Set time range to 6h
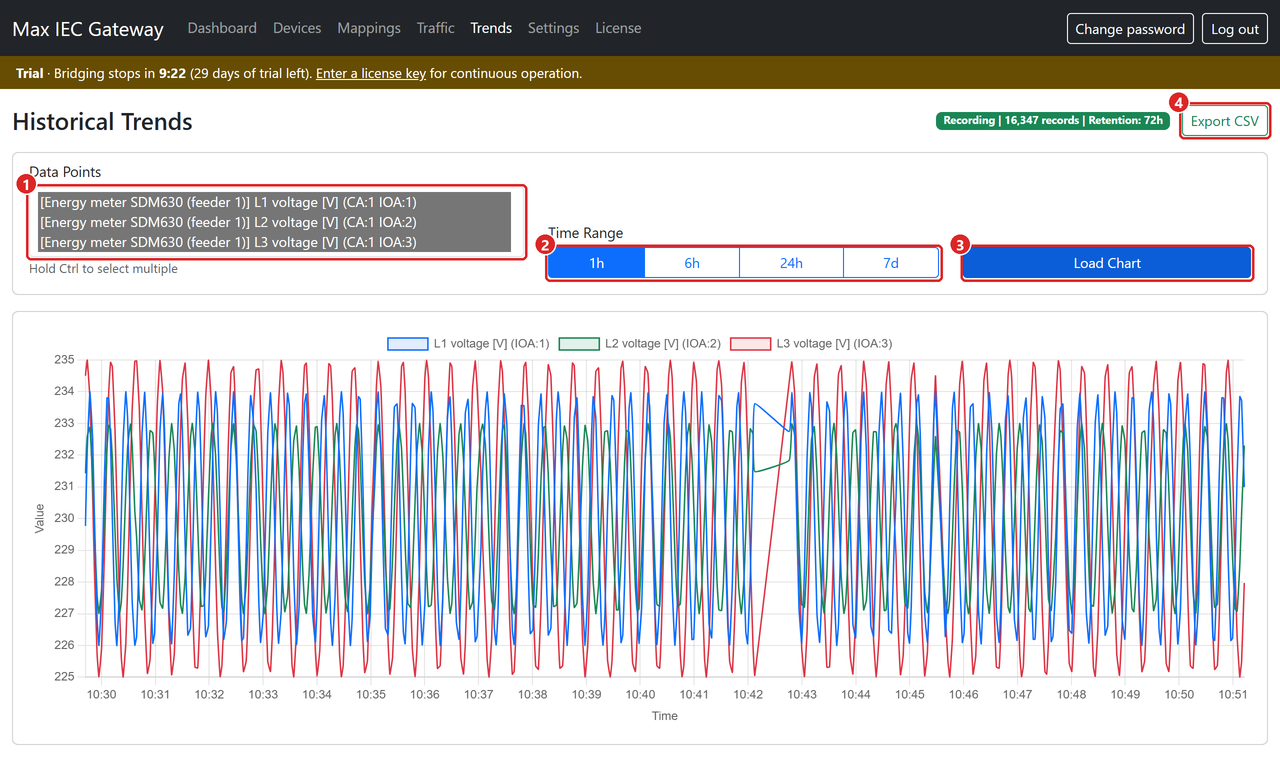This screenshot has height=760, width=1280. pyautogui.click(x=692, y=263)
